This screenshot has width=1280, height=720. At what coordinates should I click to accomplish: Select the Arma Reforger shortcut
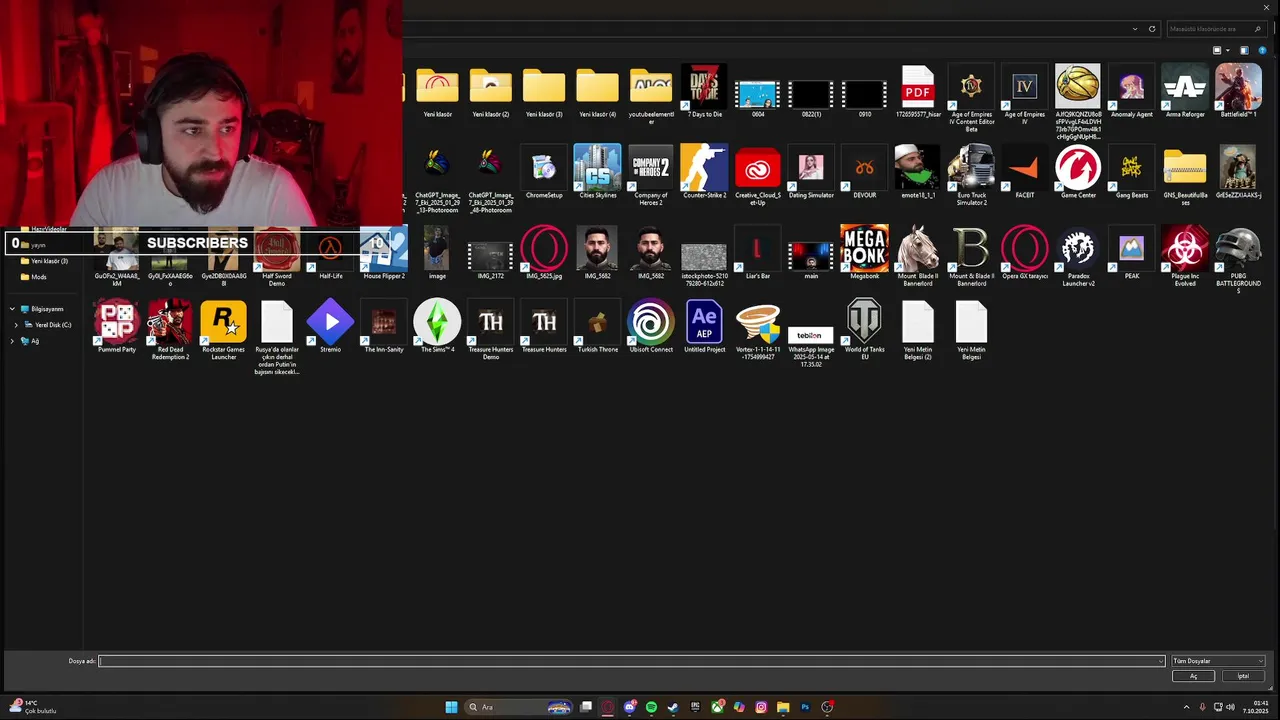[x=1185, y=92]
